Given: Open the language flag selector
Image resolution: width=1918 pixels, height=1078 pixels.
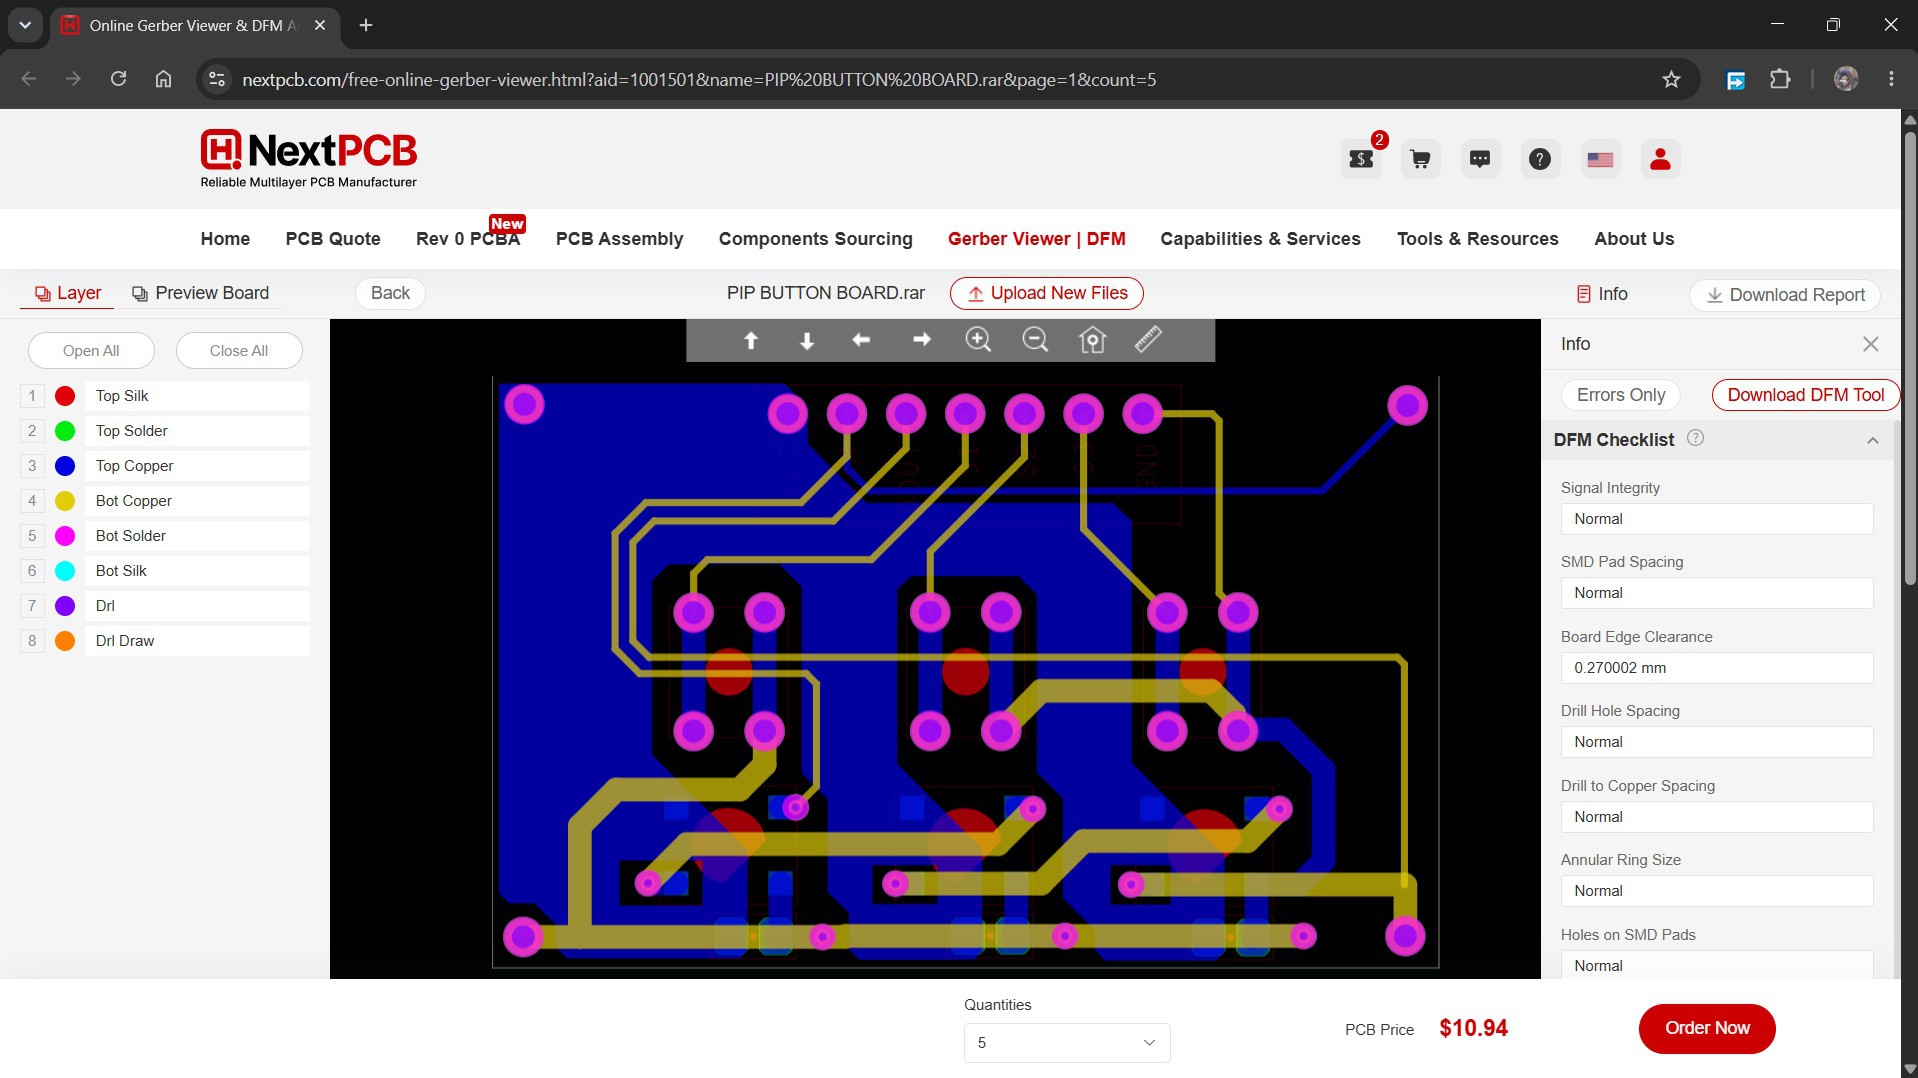Looking at the screenshot, I should (1600, 159).
